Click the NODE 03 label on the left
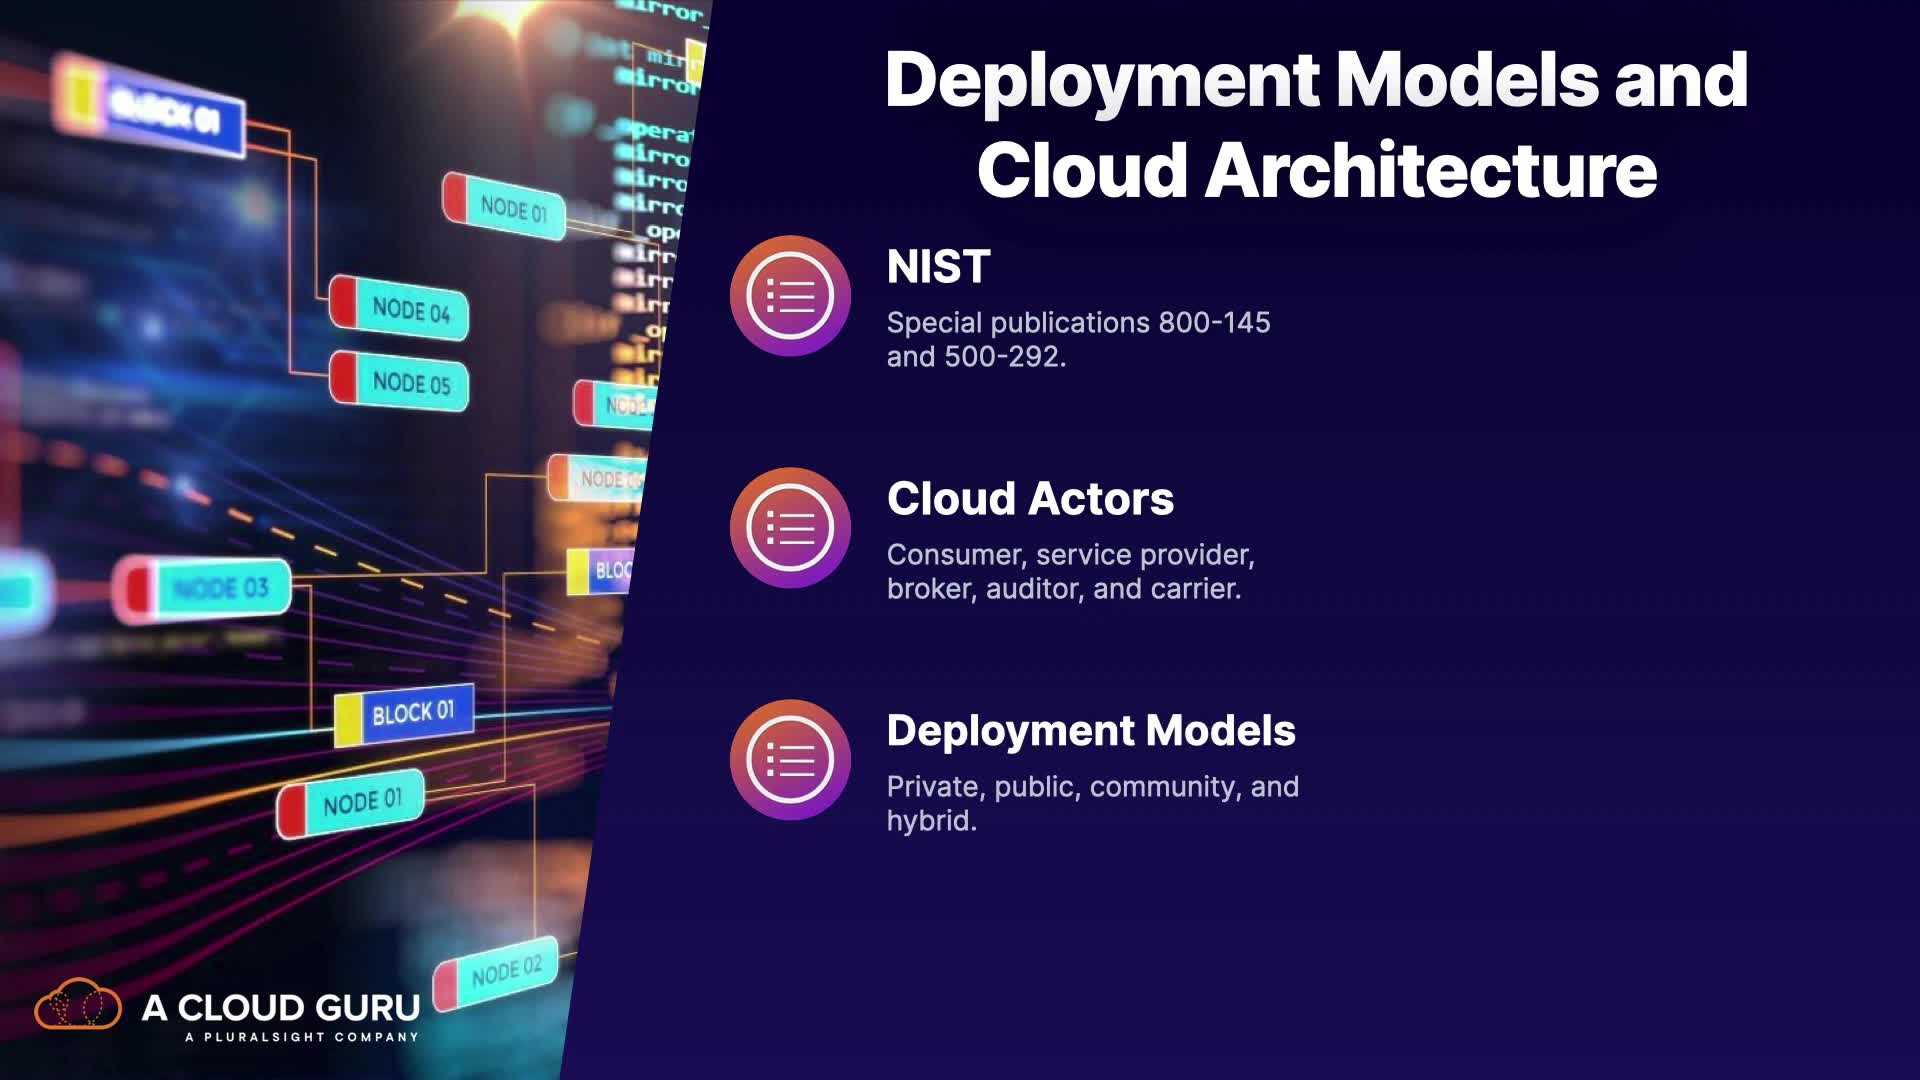Image resolution: width=1920 pixels, height=1080 pixels. (220, 588)
